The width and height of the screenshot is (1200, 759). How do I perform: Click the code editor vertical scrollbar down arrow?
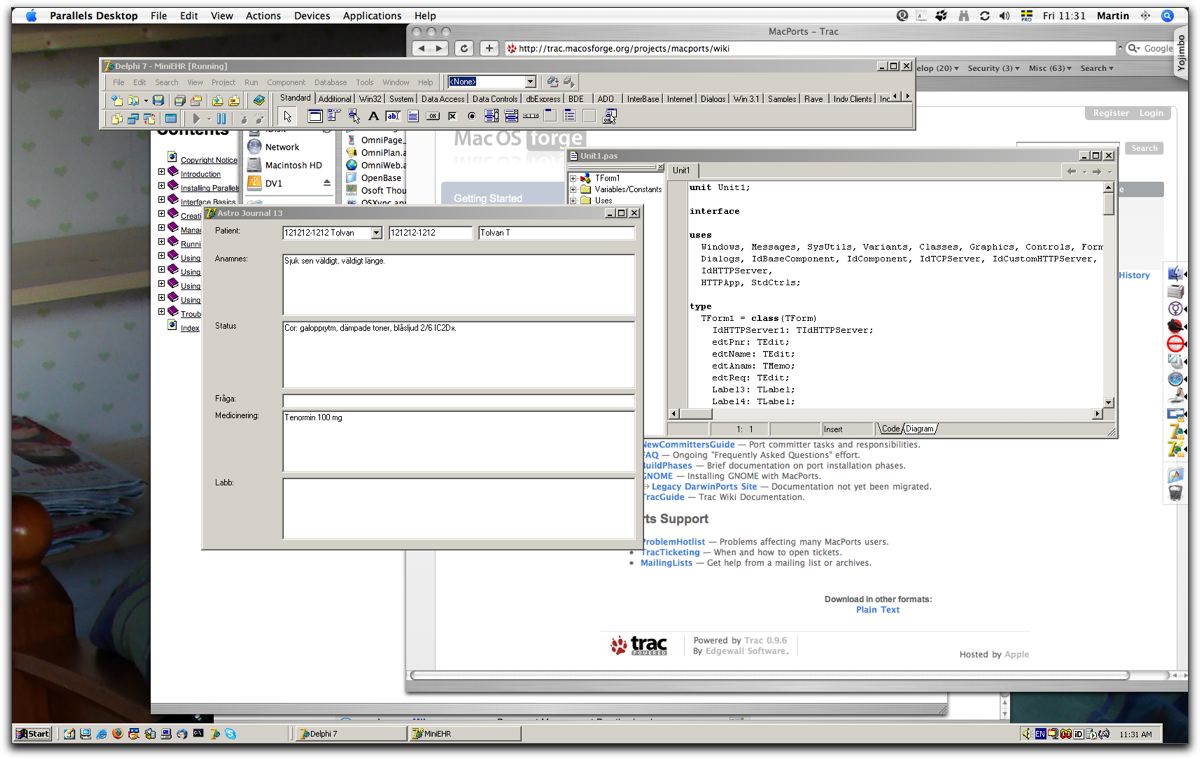[1108, 402]
